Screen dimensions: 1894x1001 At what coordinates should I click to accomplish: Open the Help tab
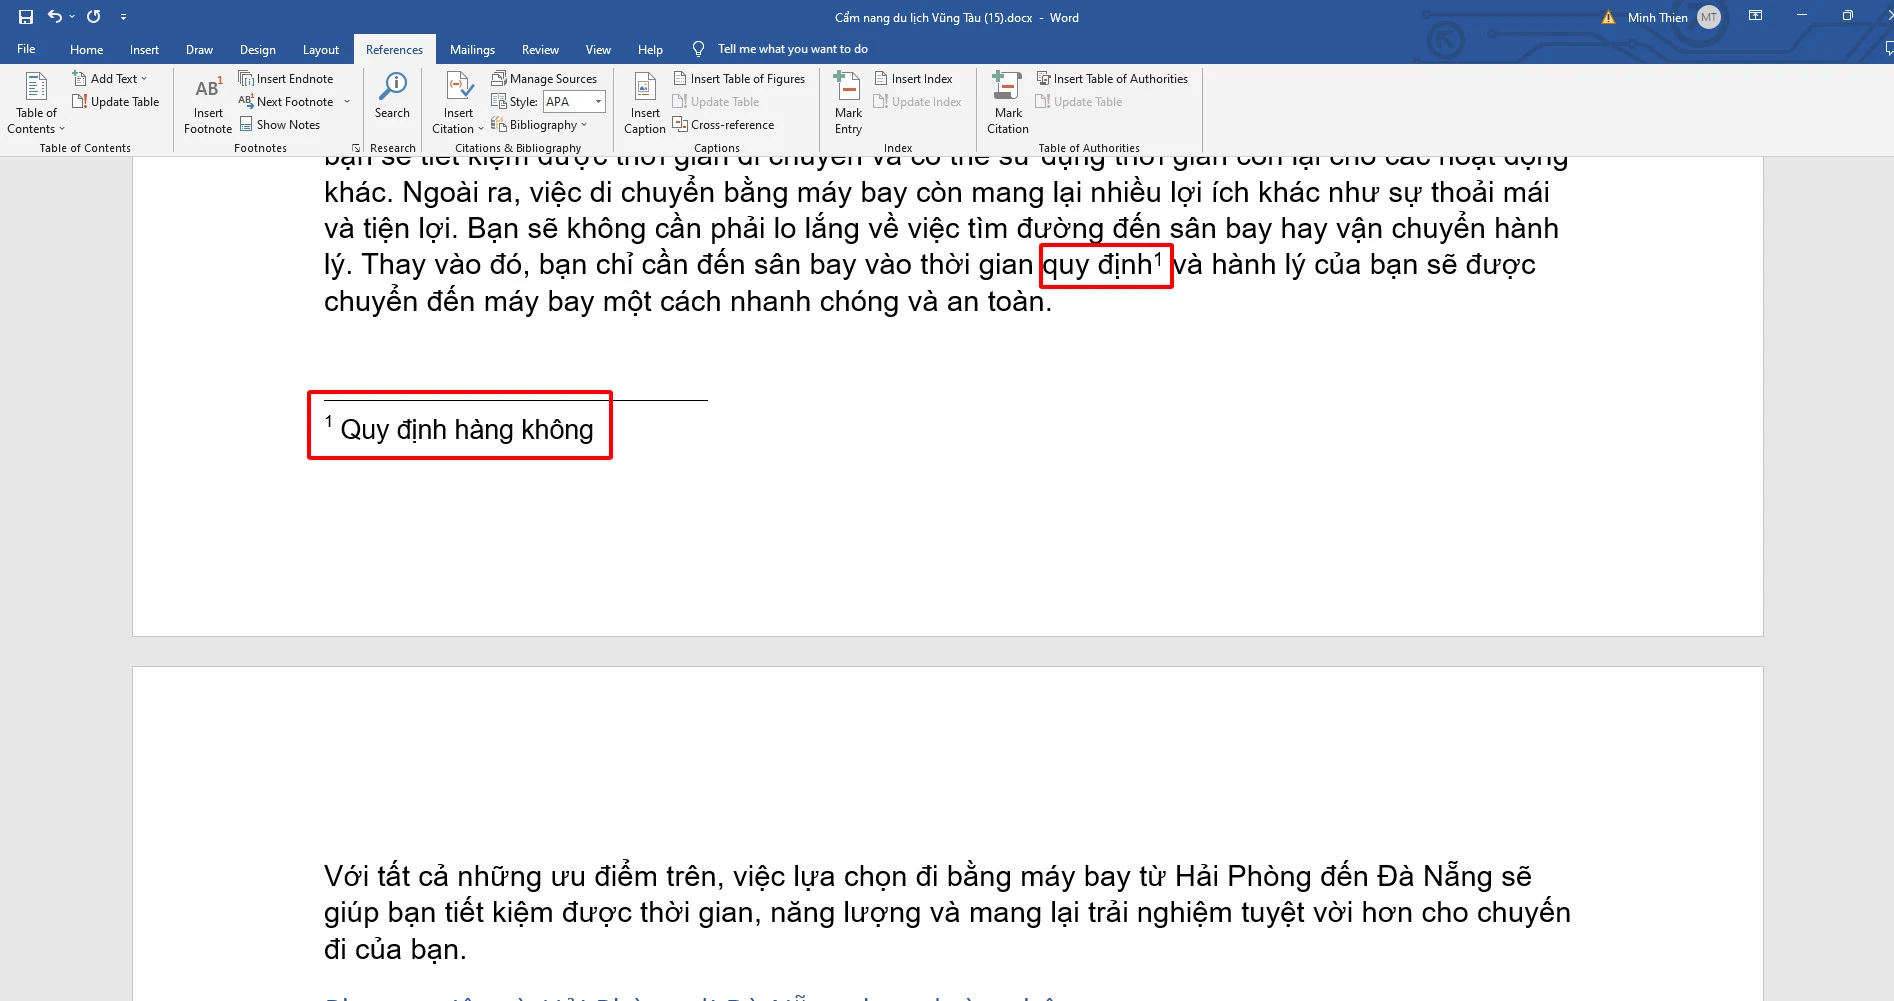click(650, 50)
